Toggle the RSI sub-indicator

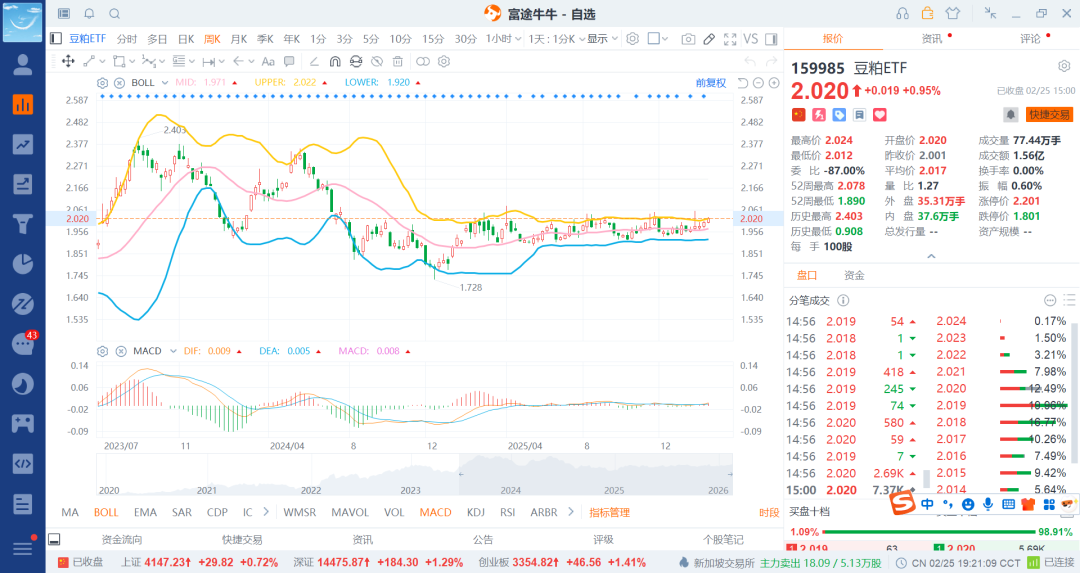point(508,512)
